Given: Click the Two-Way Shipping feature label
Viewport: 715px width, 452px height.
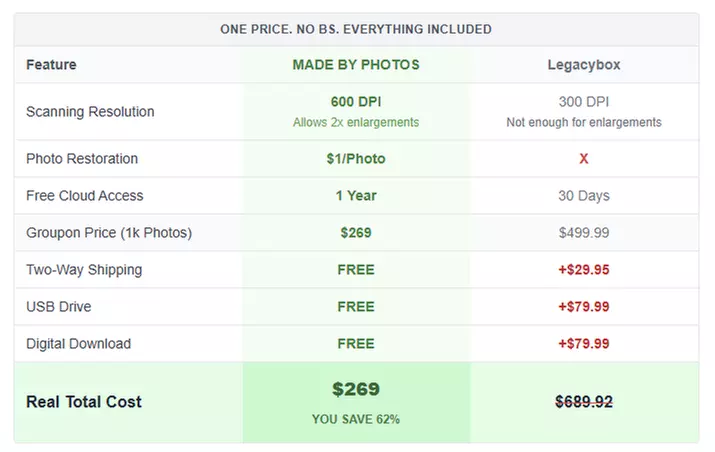Looking at the screenshot, I should pos(84,270).
